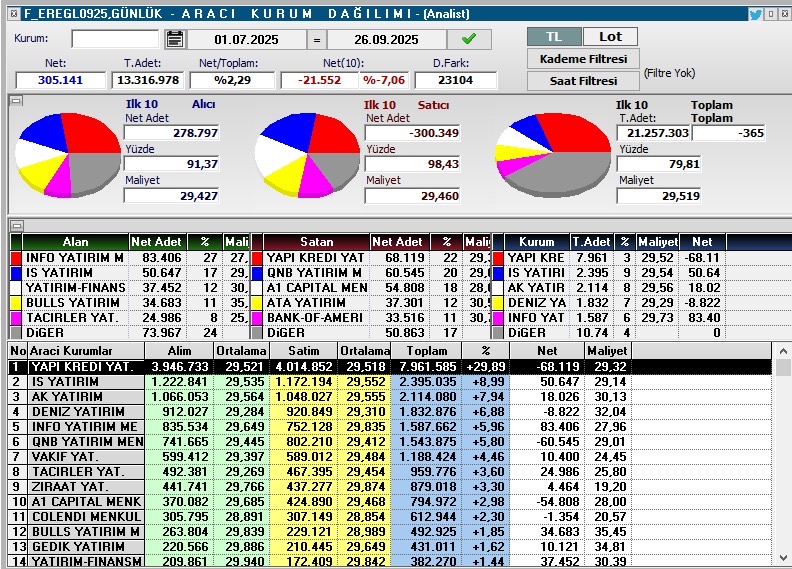Sort by the Alim column header

[178, 351]
